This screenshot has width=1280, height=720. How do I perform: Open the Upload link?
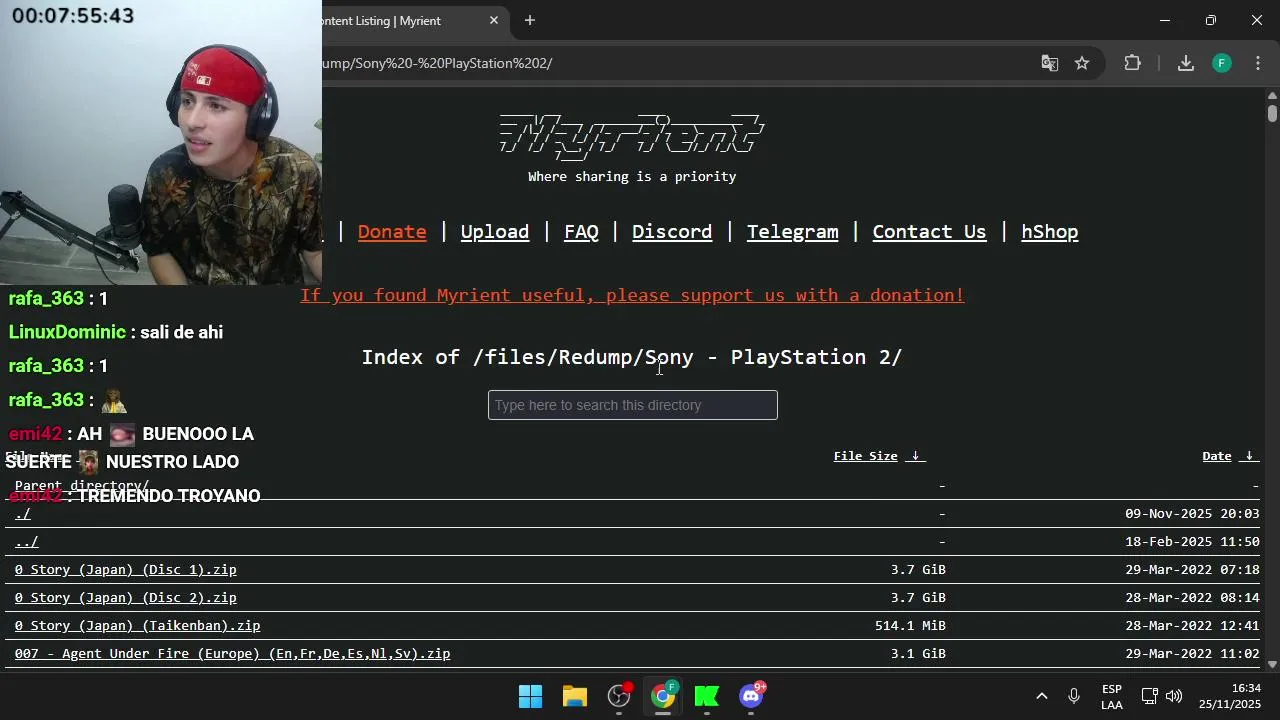pos(495,232)
